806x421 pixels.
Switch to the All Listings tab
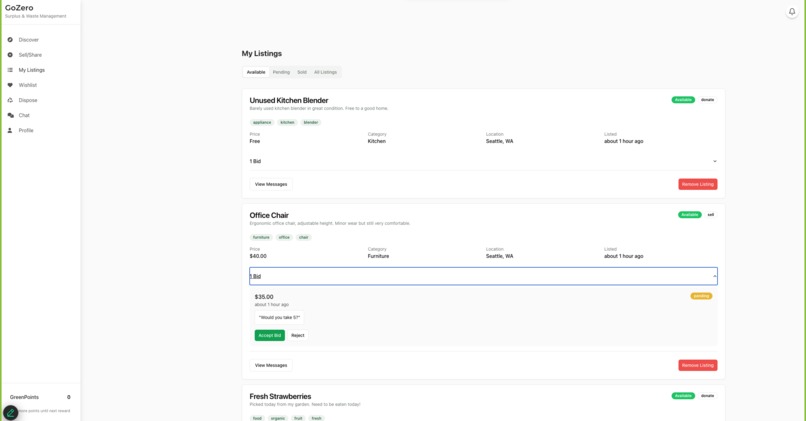point(325,72)
